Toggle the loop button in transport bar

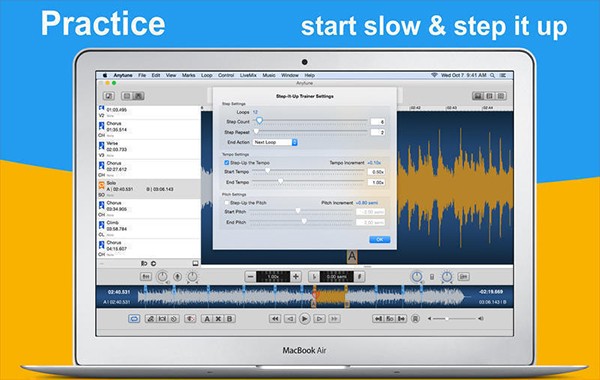click(134, 319)
